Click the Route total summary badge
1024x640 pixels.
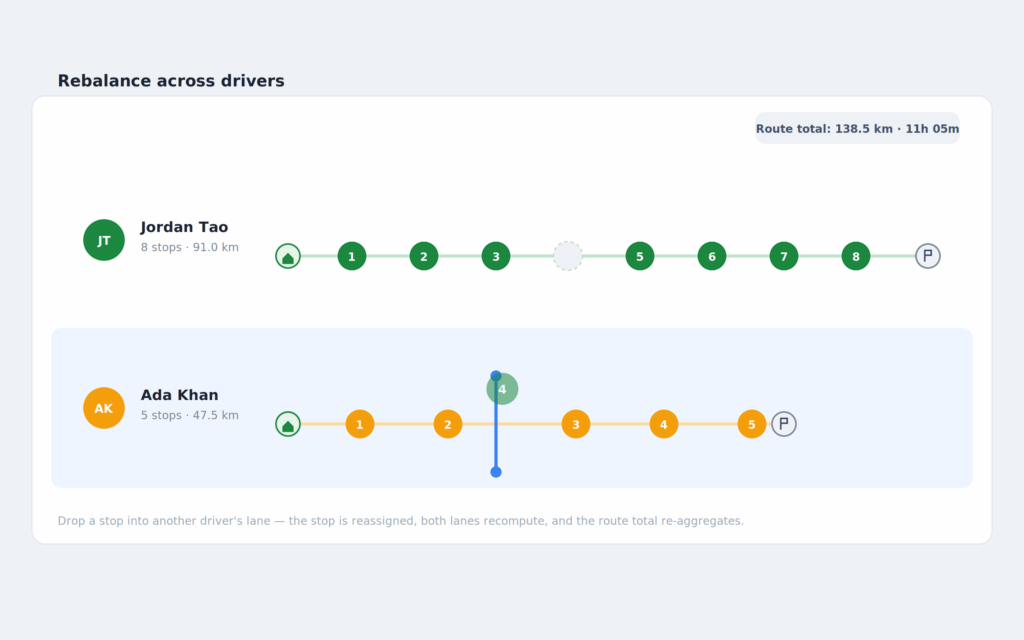pyautogui.click(x=857, y=128)
